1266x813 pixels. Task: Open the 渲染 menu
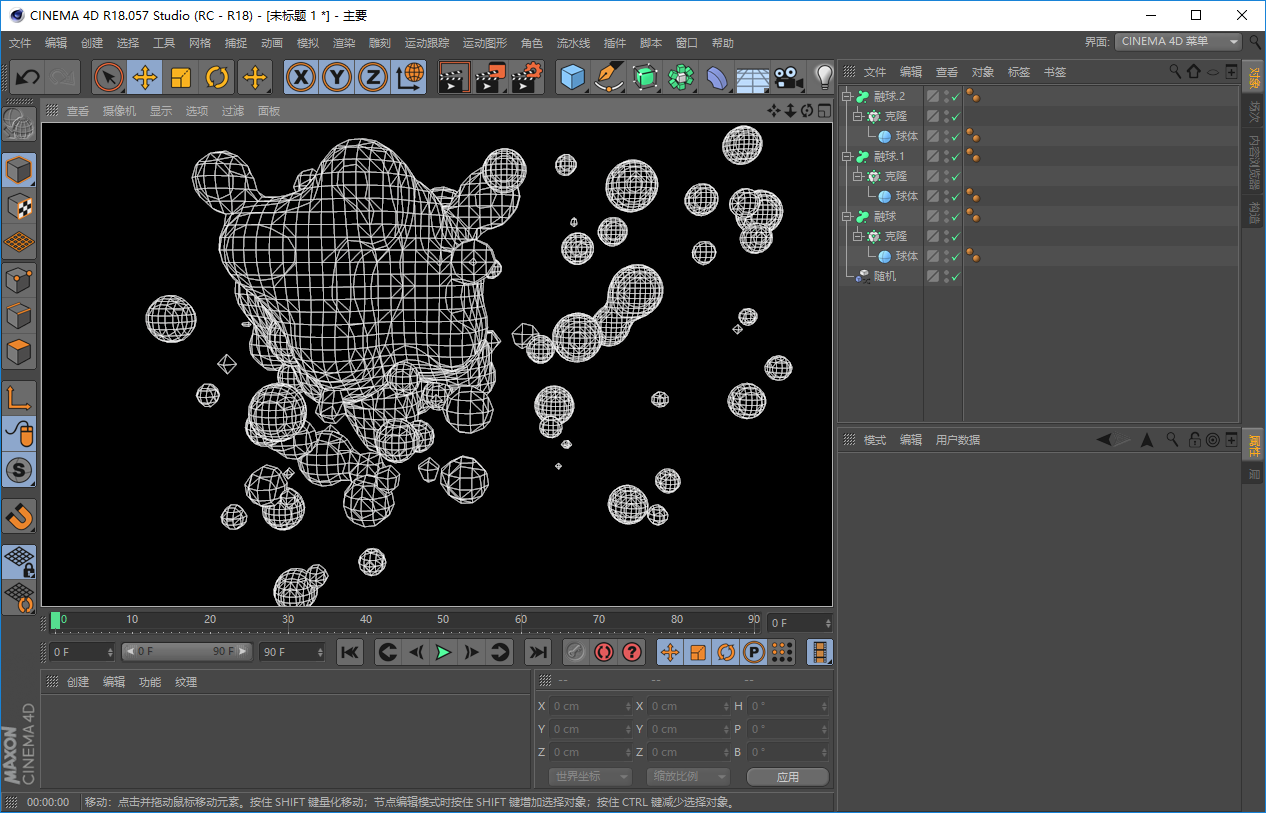pyautogui.click(x=344, y=43)
